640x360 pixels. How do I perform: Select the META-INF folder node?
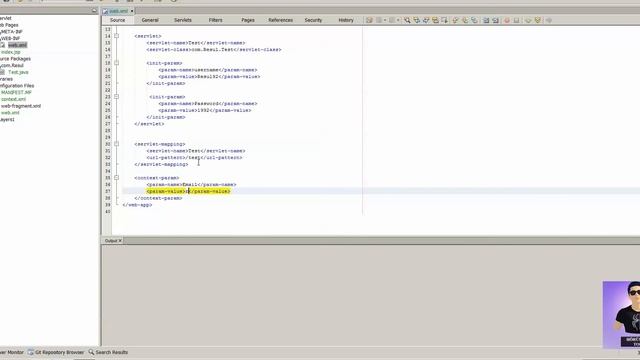11,31
